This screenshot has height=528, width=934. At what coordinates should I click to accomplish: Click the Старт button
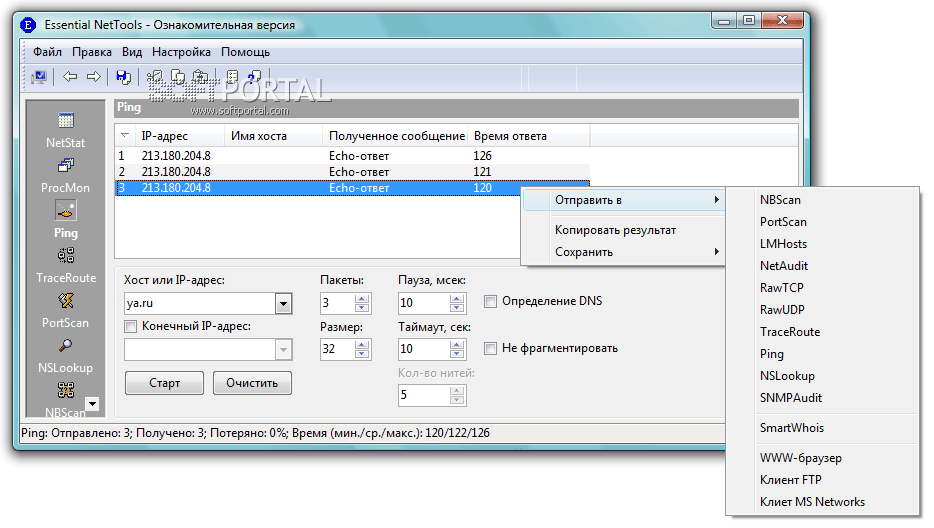(x=164, y=383)
